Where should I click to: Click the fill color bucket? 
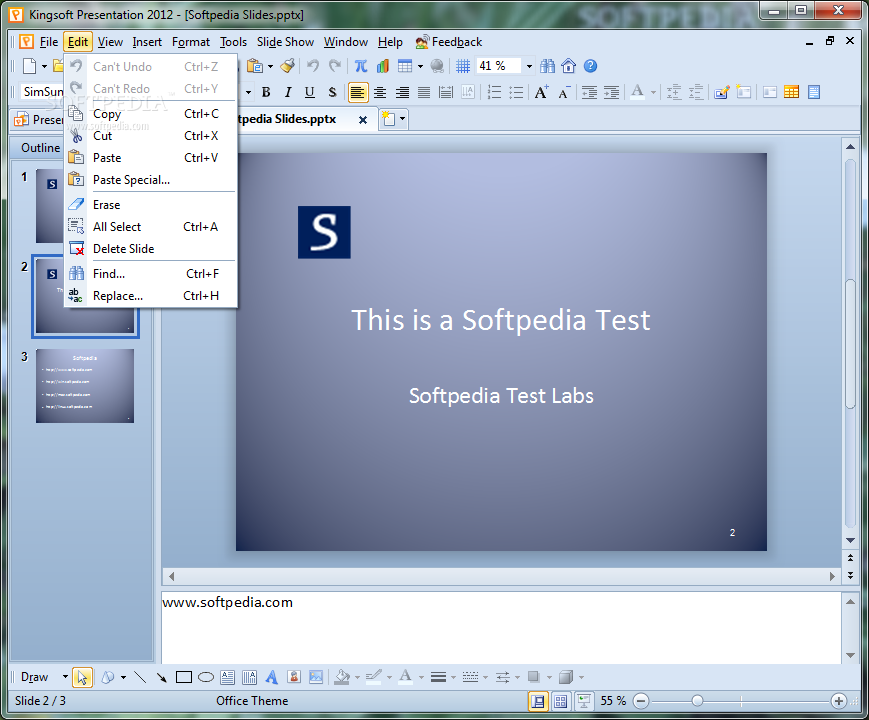coord(343,677)
